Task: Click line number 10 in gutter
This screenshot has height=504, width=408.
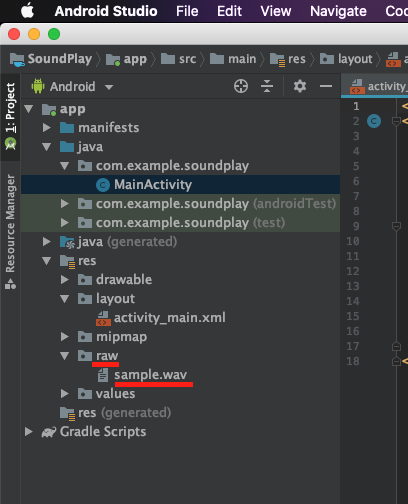Action: click(x=353, y=241)
